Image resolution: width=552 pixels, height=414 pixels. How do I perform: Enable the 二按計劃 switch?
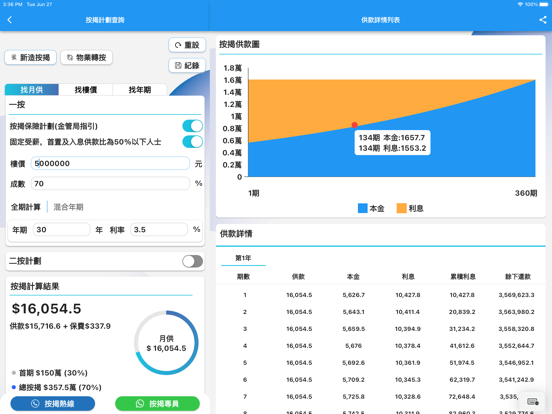(x=192, y=261)
